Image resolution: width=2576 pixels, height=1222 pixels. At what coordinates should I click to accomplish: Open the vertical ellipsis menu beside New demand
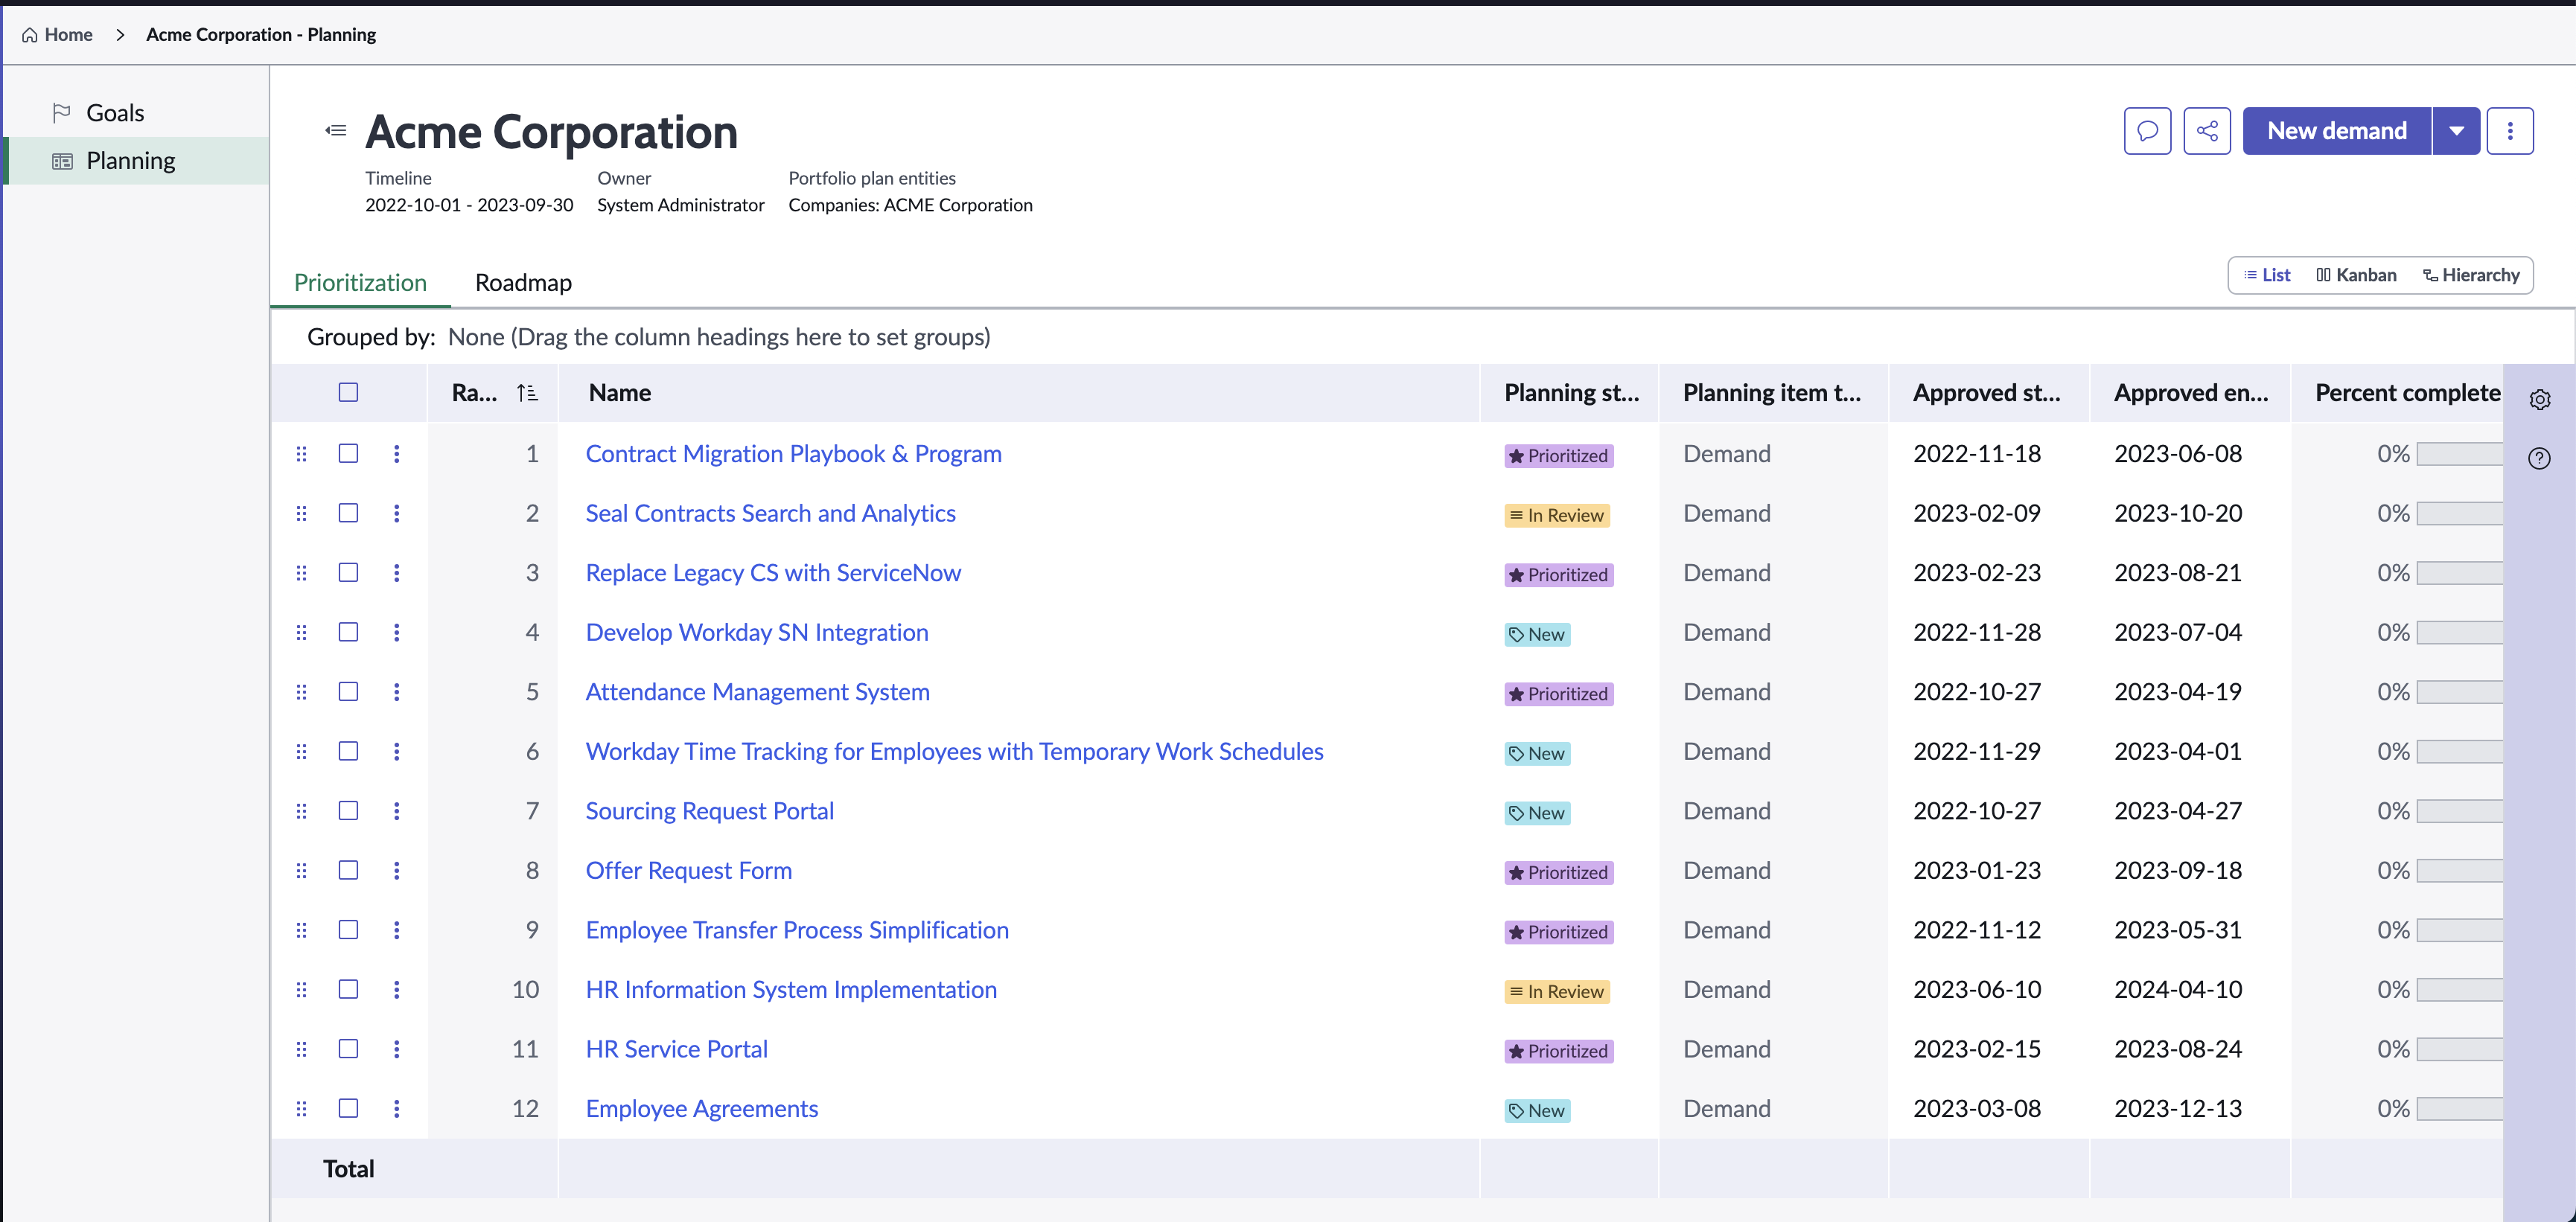pos(2509,131)
